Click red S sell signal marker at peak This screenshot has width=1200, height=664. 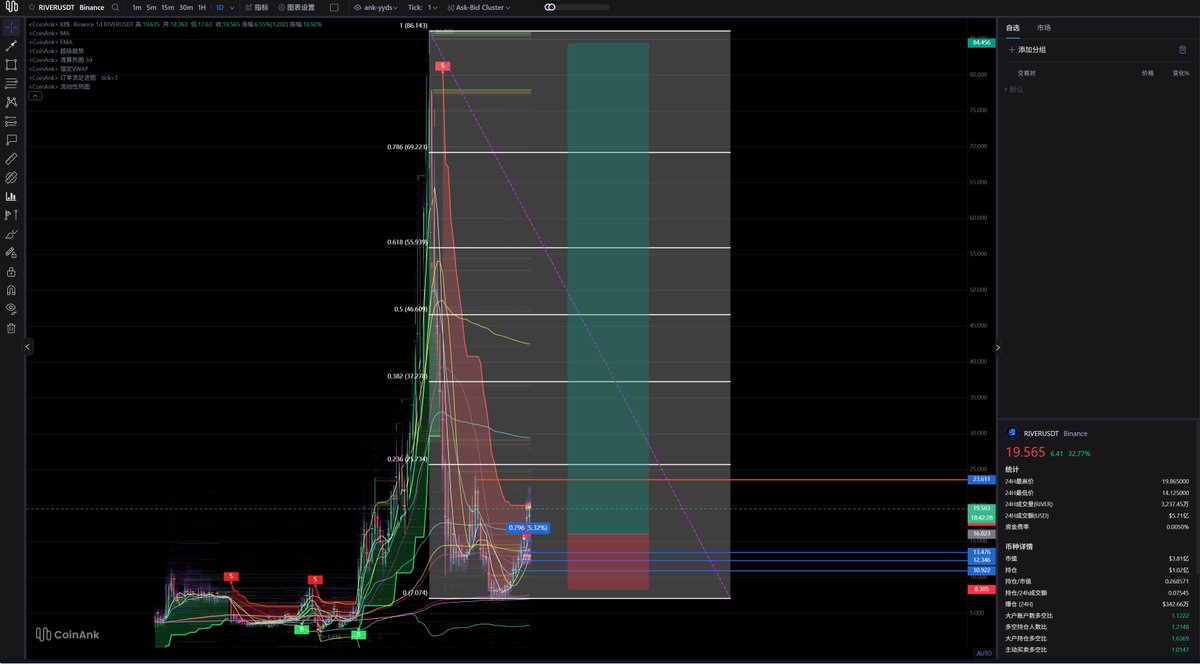coord(444,65)
